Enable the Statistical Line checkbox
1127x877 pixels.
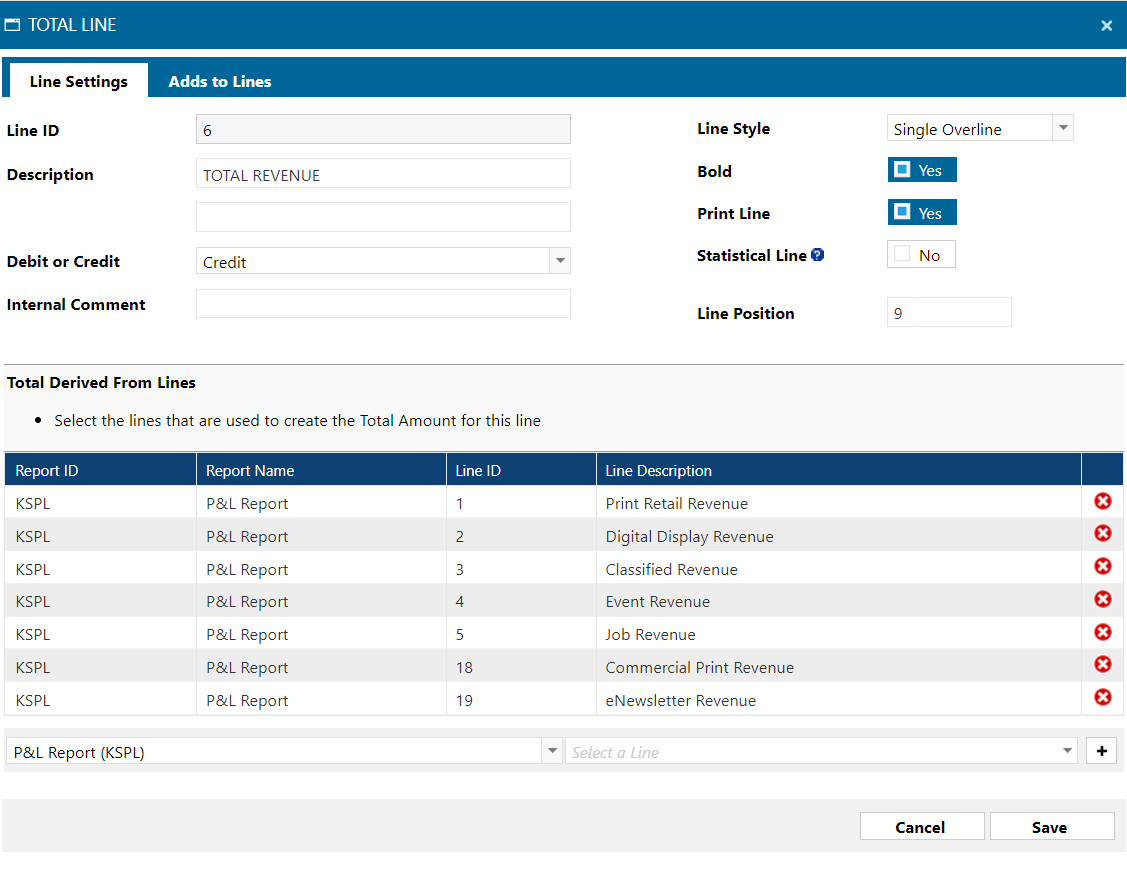tap(921, 255)
